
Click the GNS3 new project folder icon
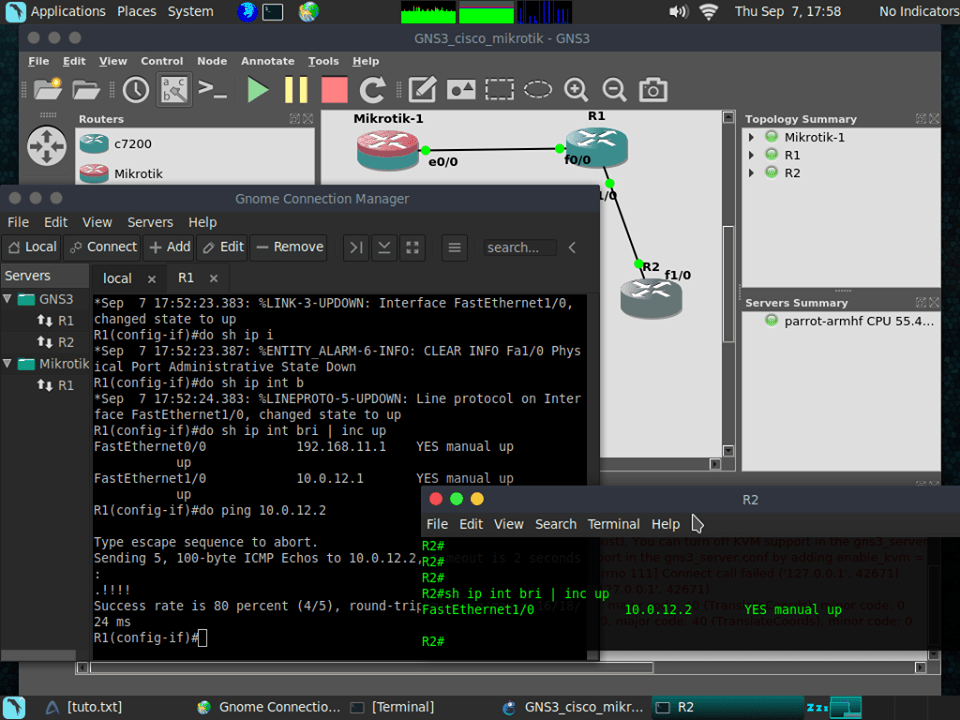tap(48, 89)
